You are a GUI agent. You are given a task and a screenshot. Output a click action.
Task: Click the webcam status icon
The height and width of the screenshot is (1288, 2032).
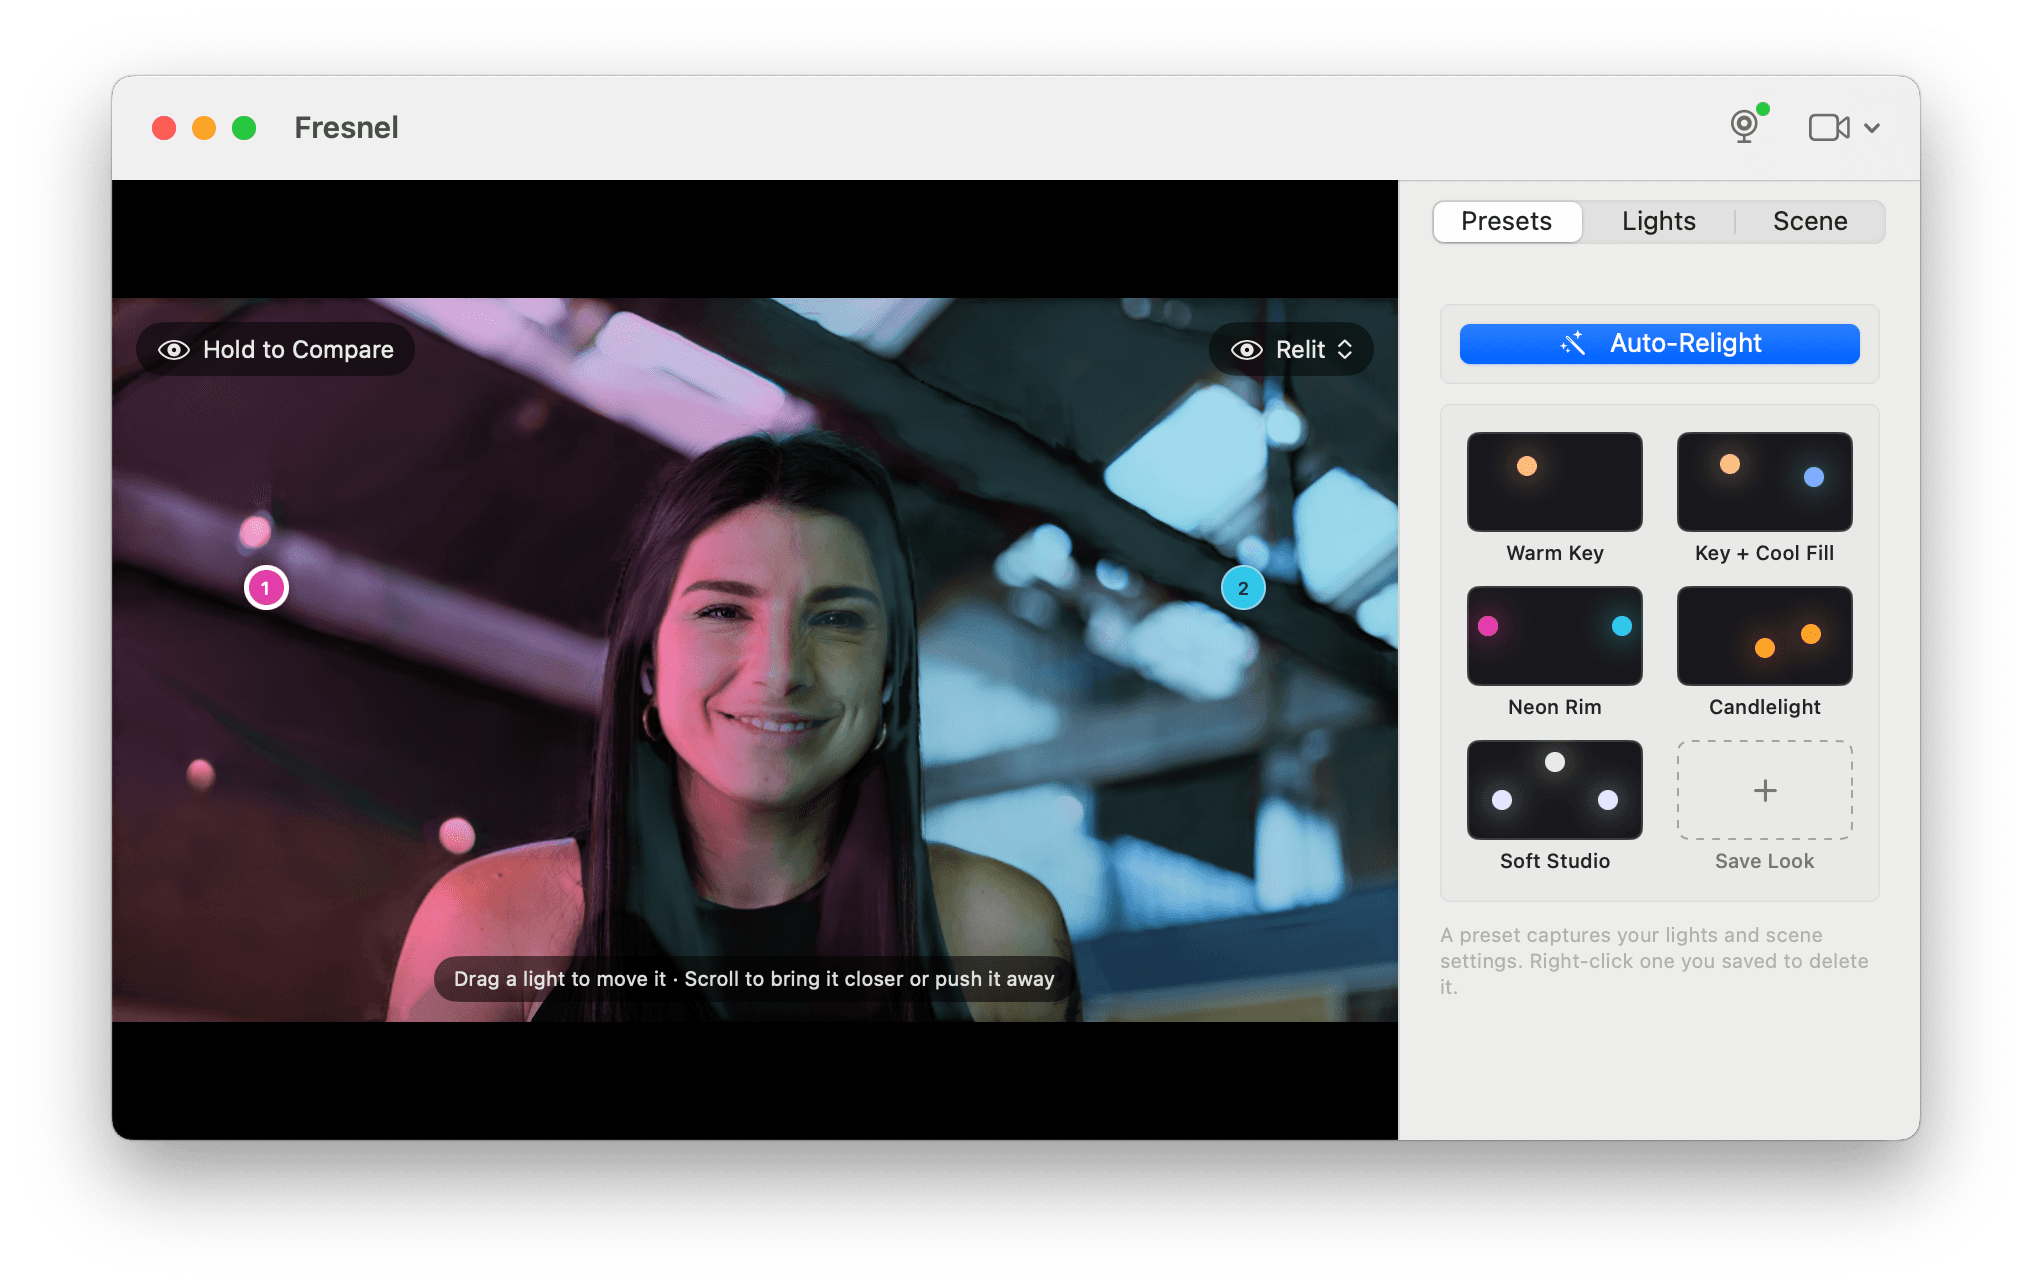point(1746,126)
